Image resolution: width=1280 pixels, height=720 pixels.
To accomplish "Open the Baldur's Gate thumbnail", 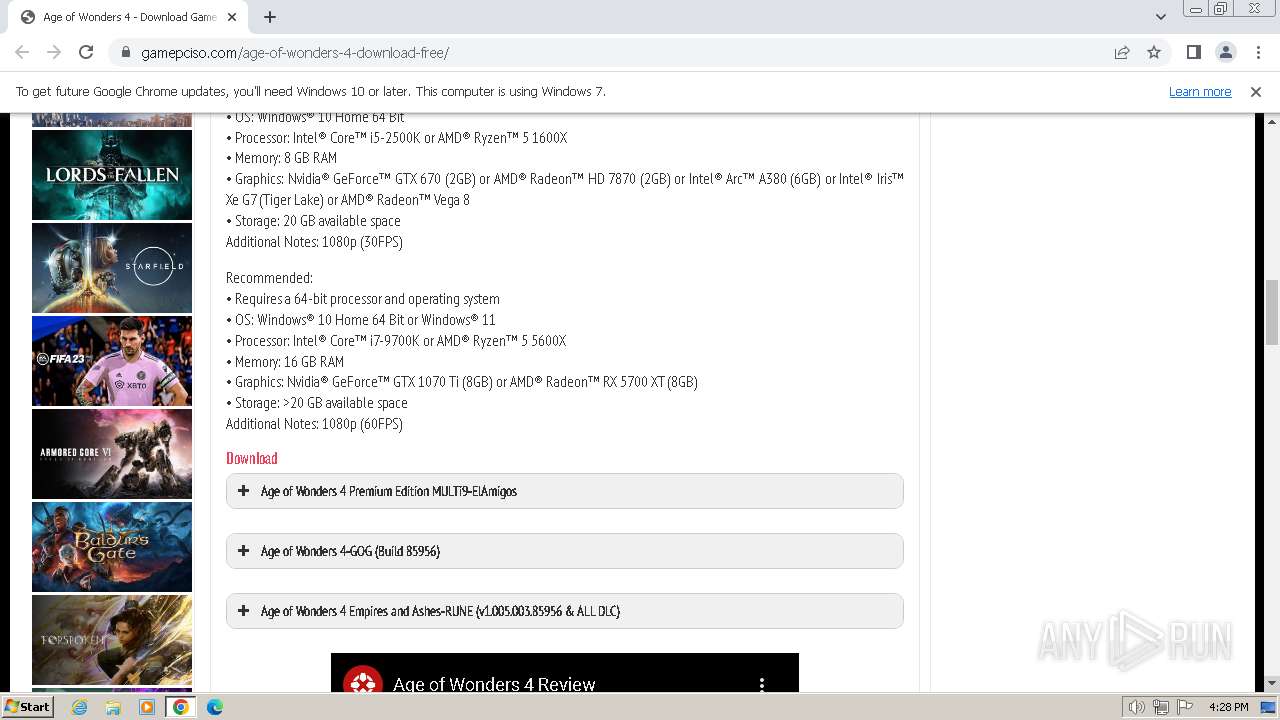I will [112, 547].
